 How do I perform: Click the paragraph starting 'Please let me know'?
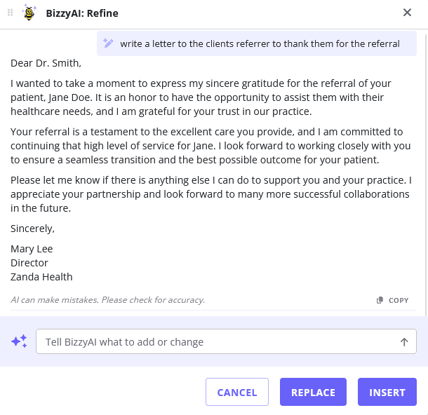[211, 194]
